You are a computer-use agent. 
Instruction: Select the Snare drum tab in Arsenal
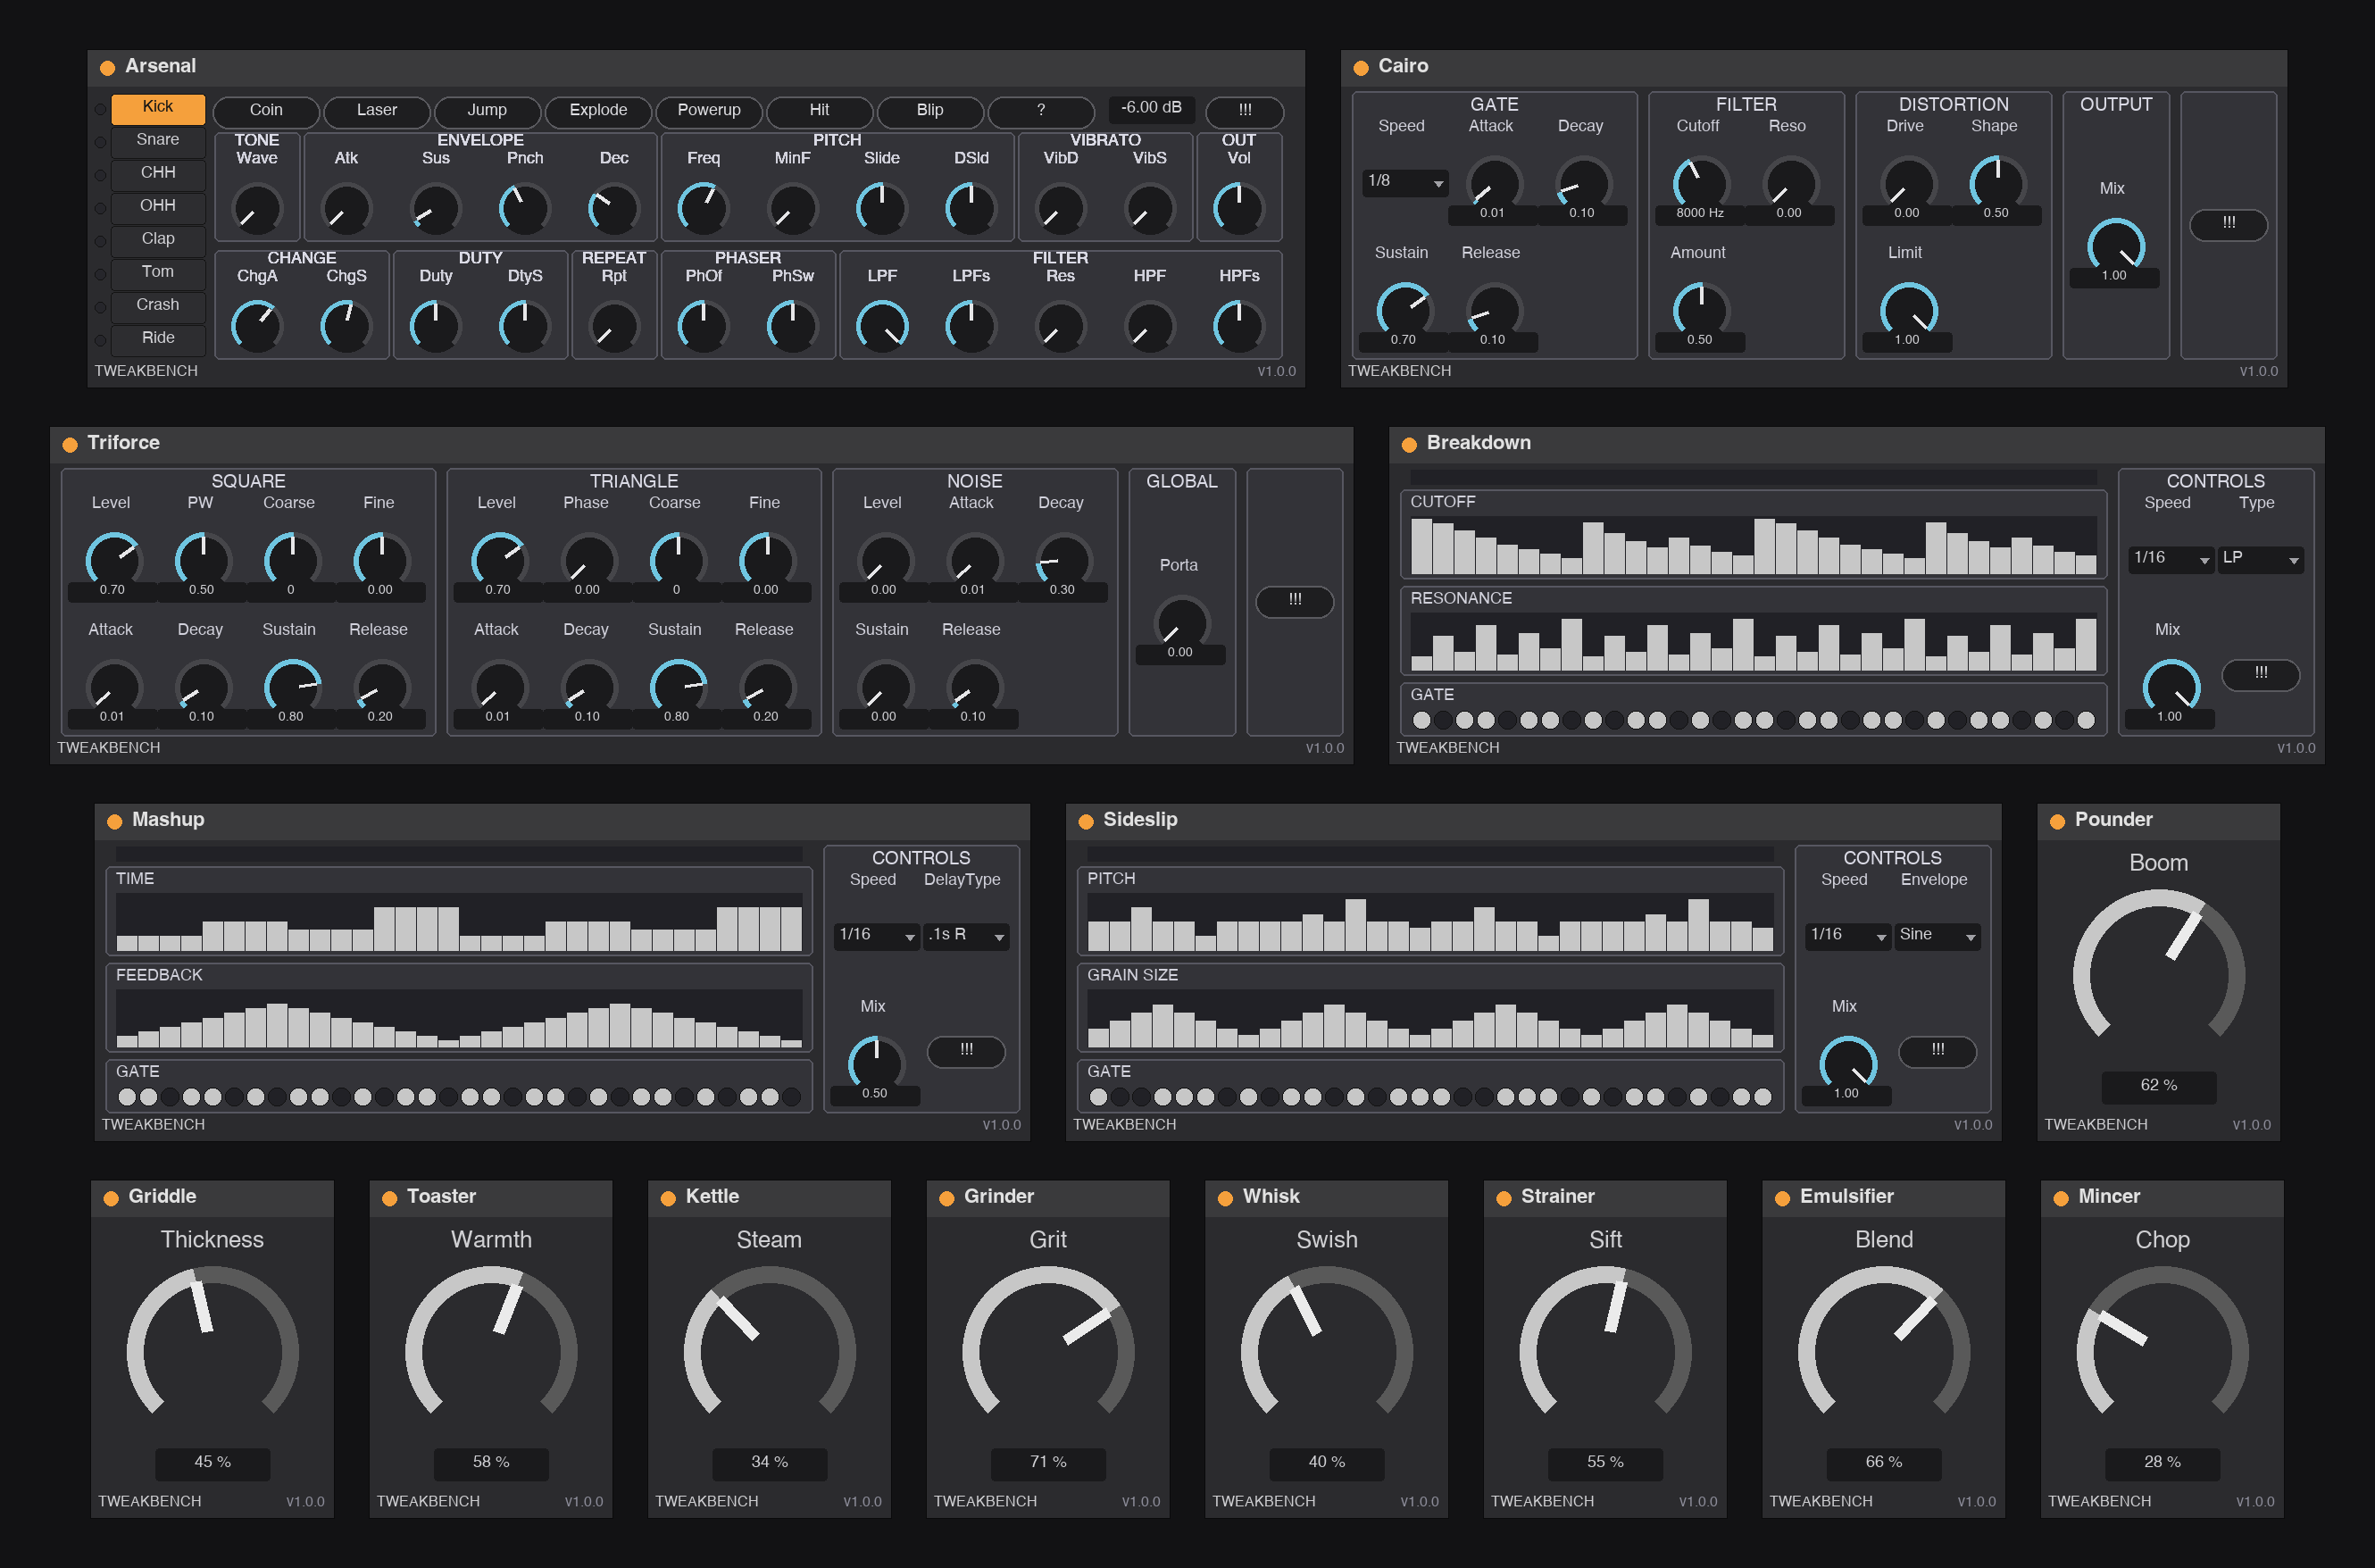(x=158, y=141)
